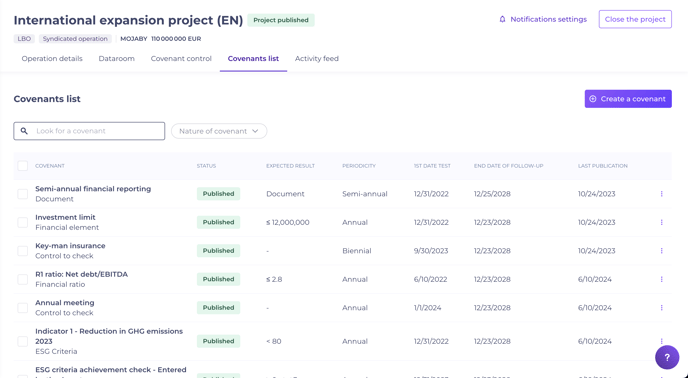
Task: Click Close the project button
Action: tap(635, 19)
